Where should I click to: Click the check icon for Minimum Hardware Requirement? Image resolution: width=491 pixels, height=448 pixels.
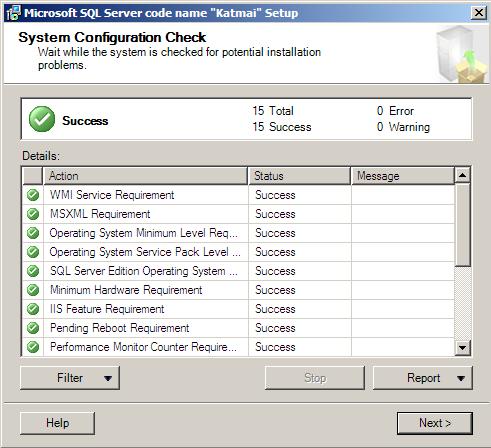point(33,290)
